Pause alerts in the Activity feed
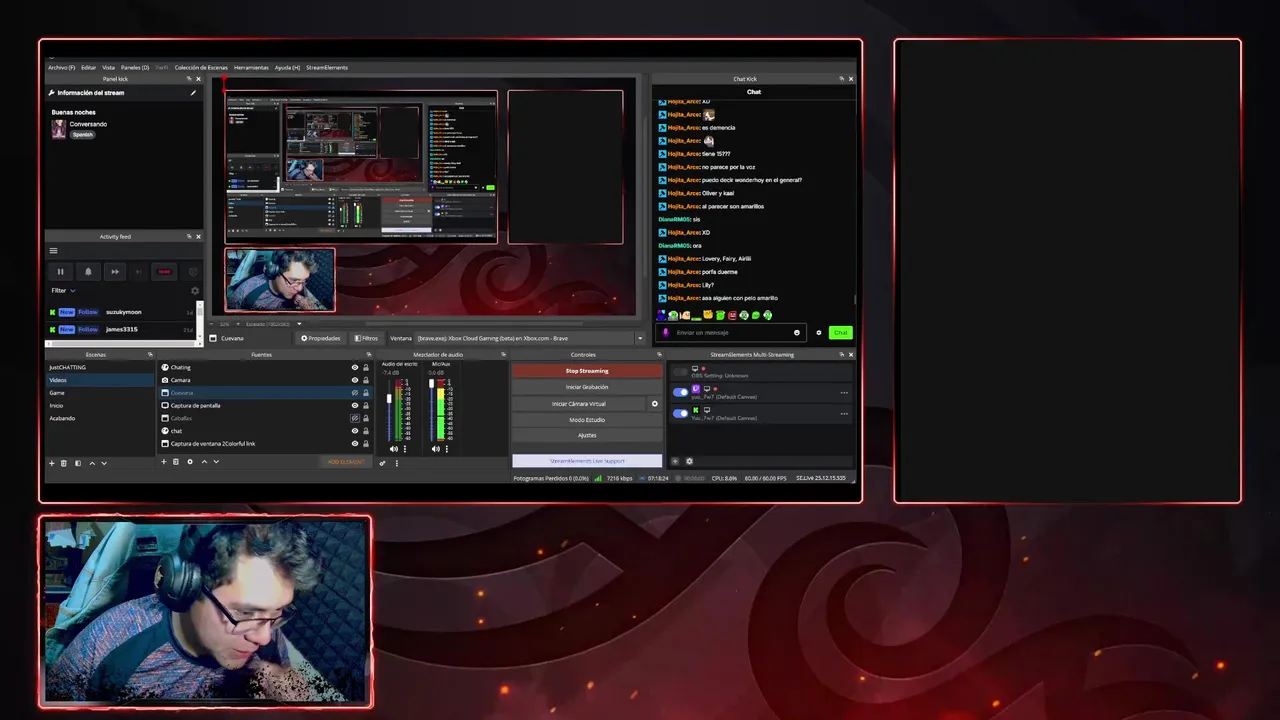The image size is (1280, 720). click(61, 271)
